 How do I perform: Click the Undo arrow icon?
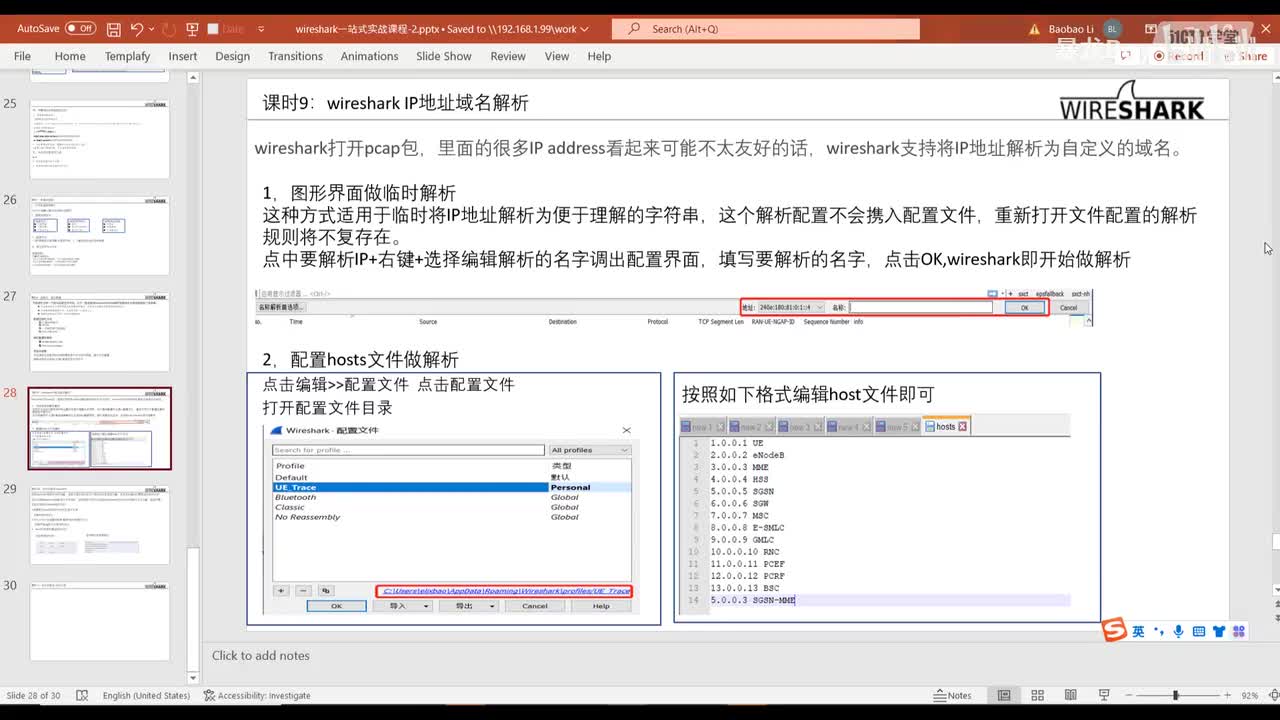(137, 29)
